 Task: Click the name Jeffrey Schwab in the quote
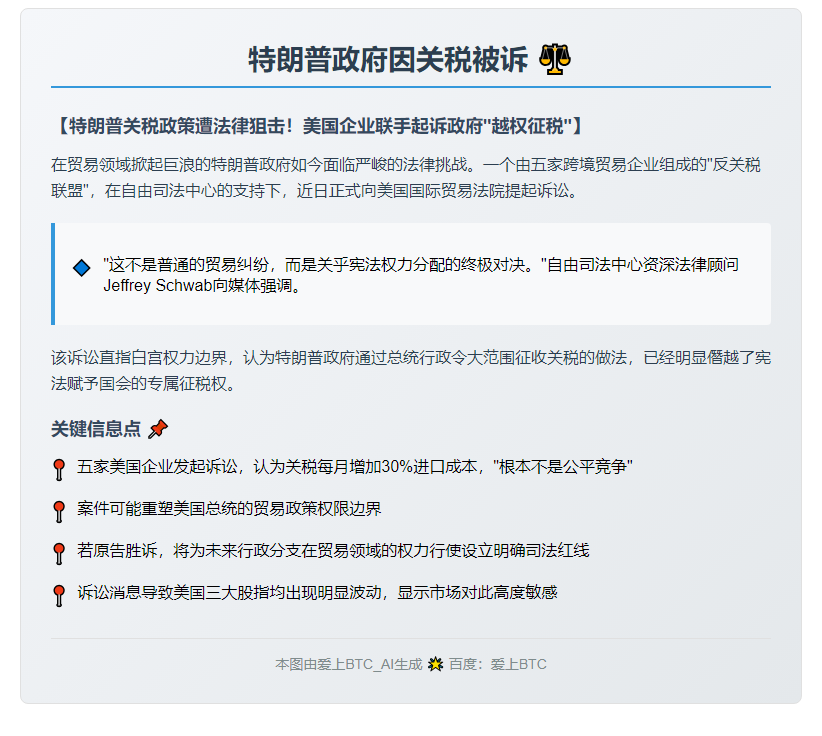tap(158, 286)
